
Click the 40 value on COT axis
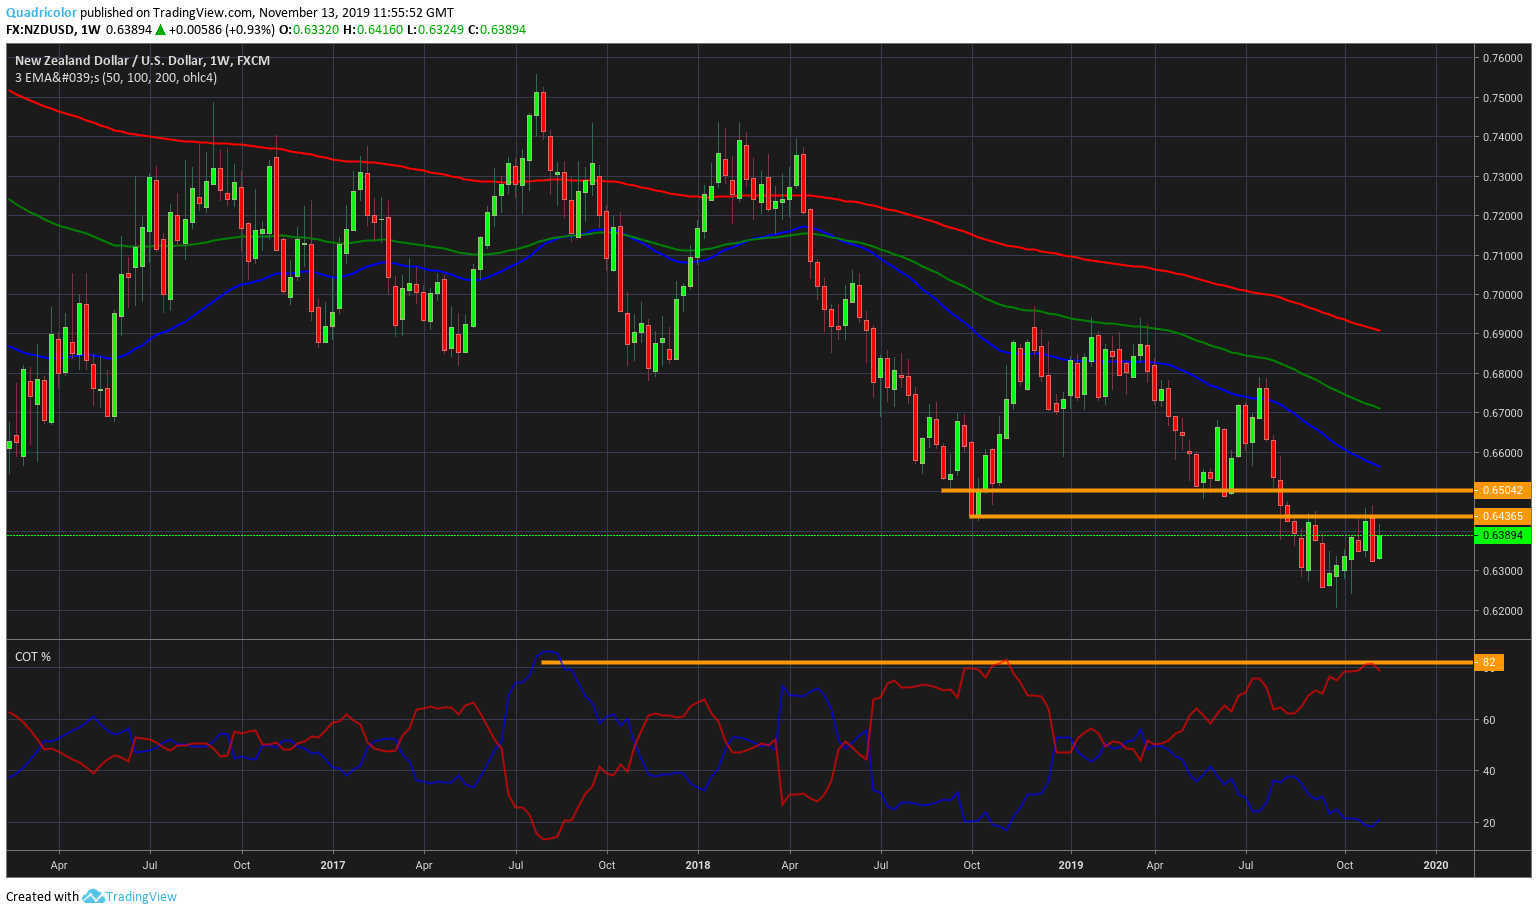(1489, 771)
